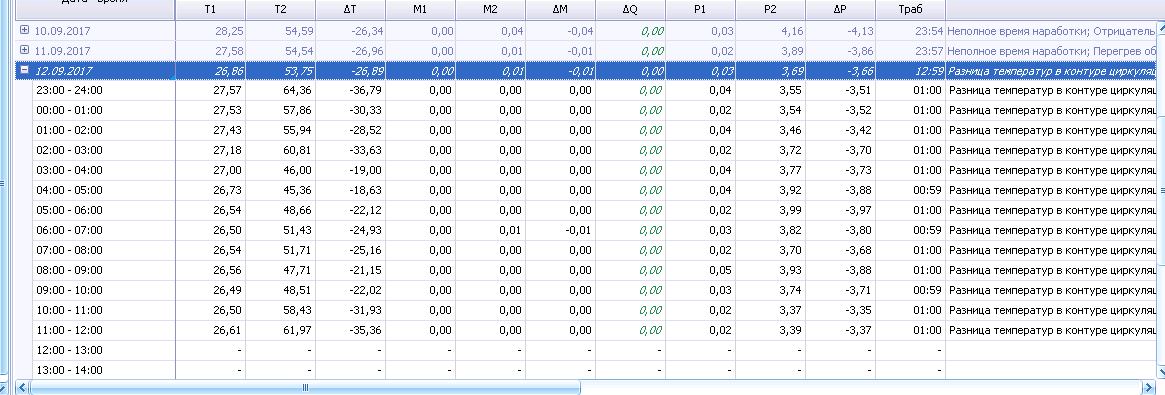This screenshot has width=1165, height=395.
Task: Click the P1 column header
Action: pos(701,10)
